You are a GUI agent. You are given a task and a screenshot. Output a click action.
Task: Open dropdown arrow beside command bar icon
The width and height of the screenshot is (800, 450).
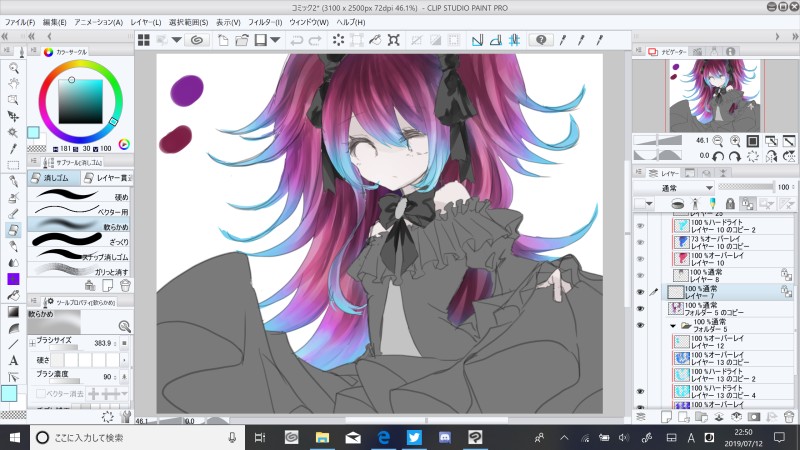point(177,40)
